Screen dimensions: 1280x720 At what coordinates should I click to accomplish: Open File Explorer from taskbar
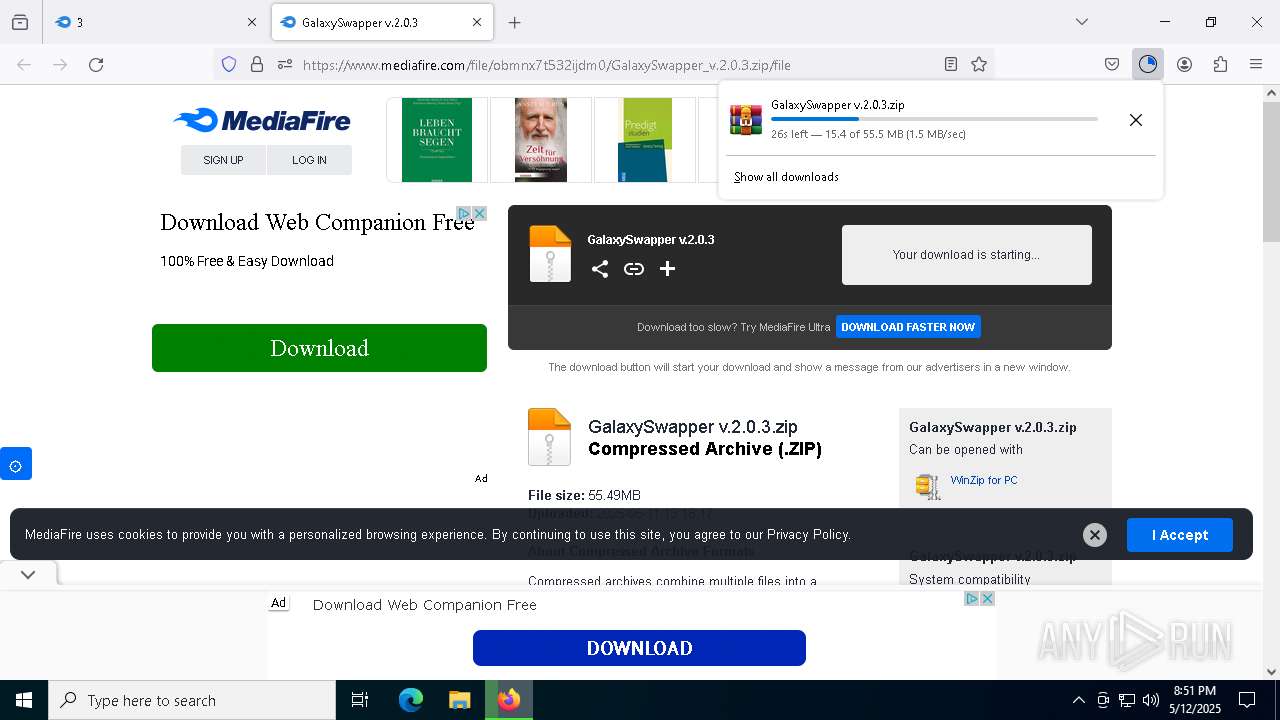(459, 700)
